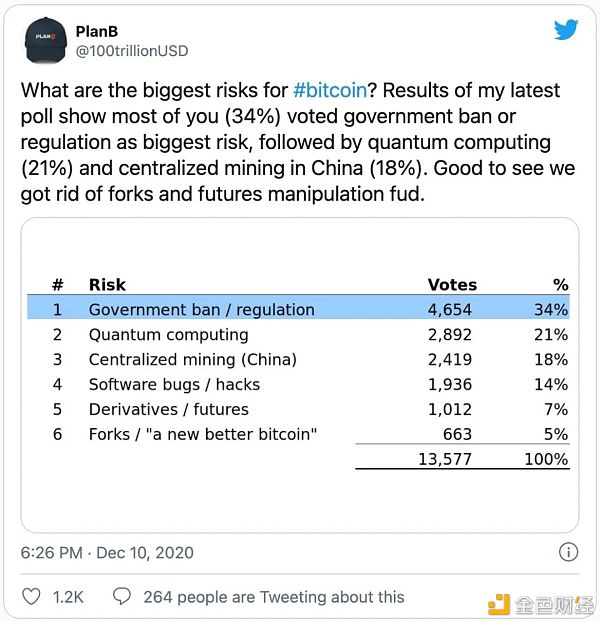Open PlanB profile avatar
600x621 pixels.
[46, 40]
